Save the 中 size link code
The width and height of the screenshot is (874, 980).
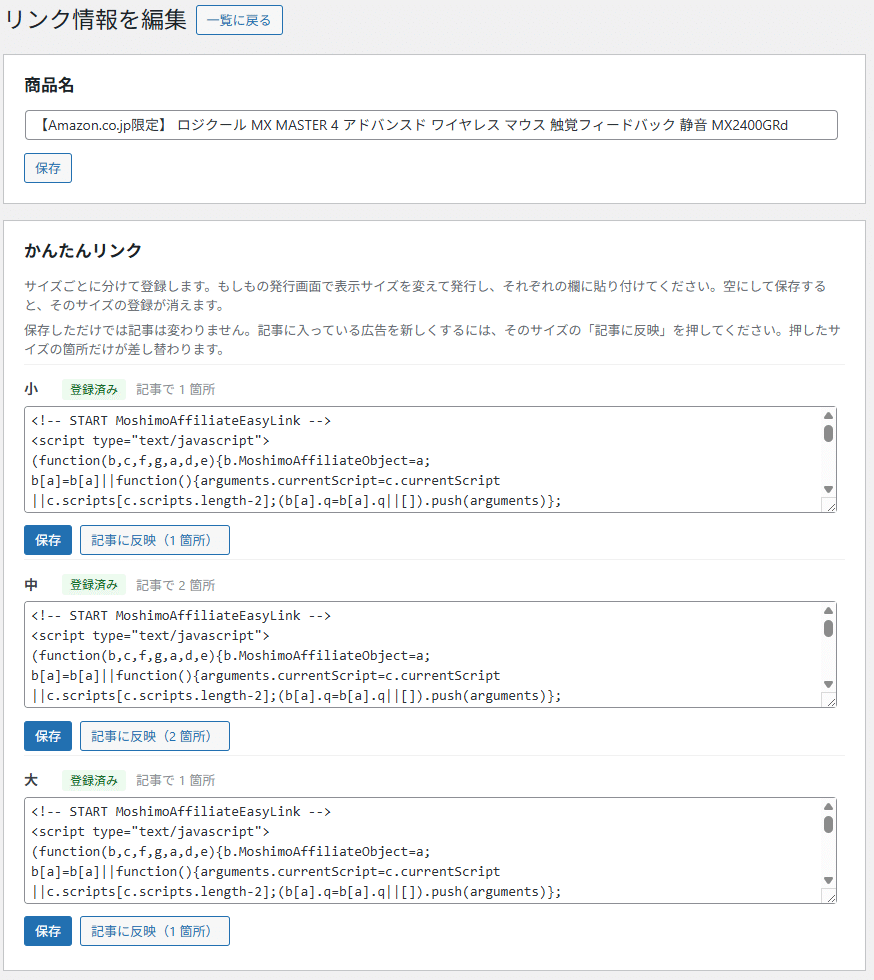[48, 736]
